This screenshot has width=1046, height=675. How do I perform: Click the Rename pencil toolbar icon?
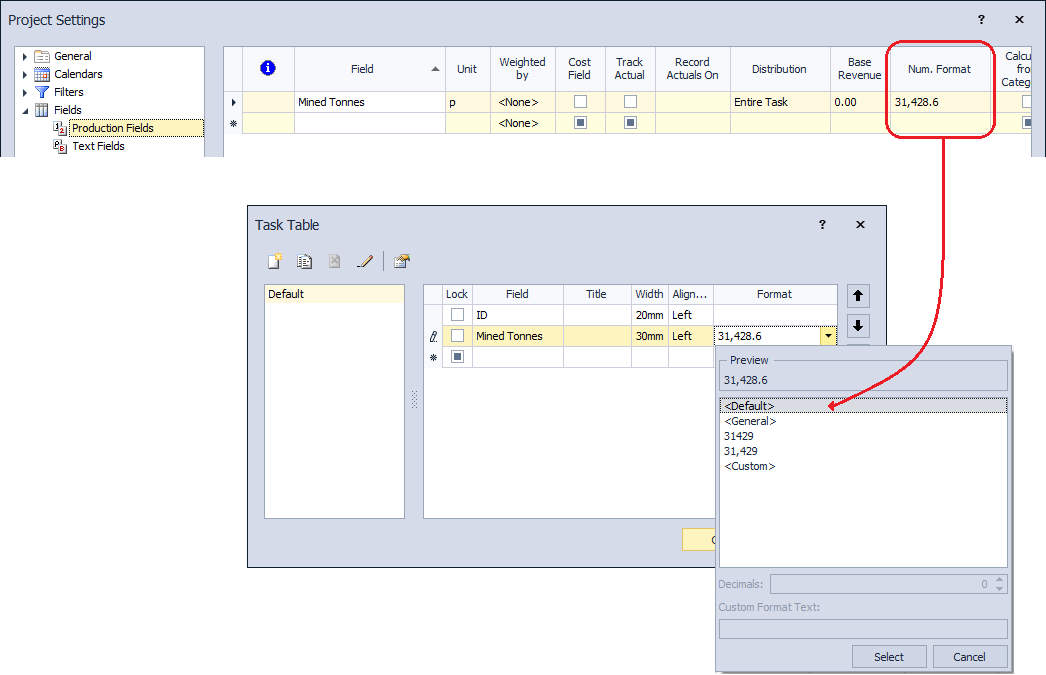pyautogui.click(x=365, y=261)
